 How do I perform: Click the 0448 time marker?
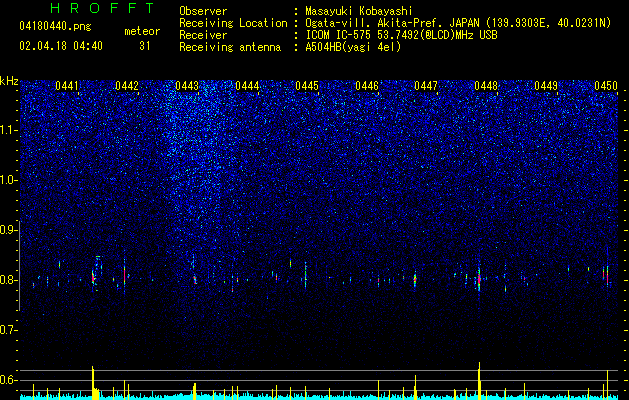pyautogui.click(x=486, y=86)
